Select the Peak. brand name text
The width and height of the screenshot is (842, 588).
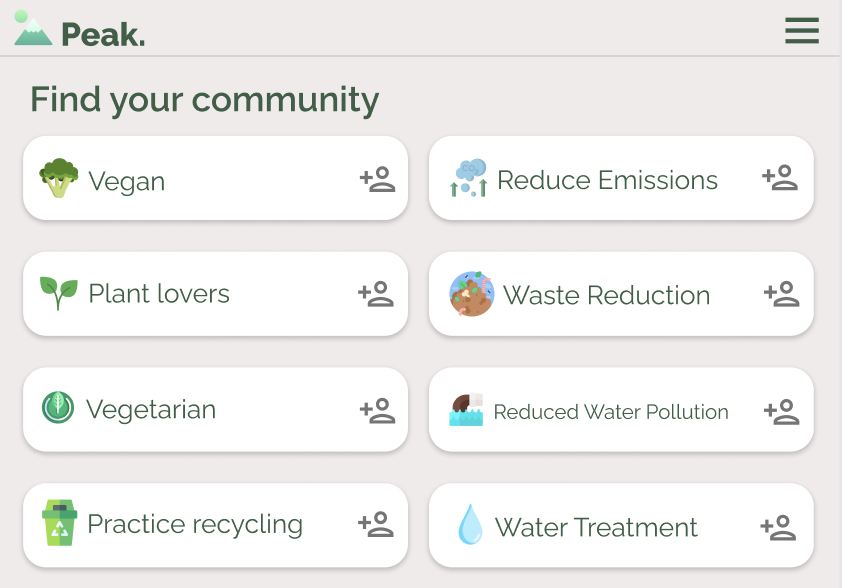tap(103, 34)
